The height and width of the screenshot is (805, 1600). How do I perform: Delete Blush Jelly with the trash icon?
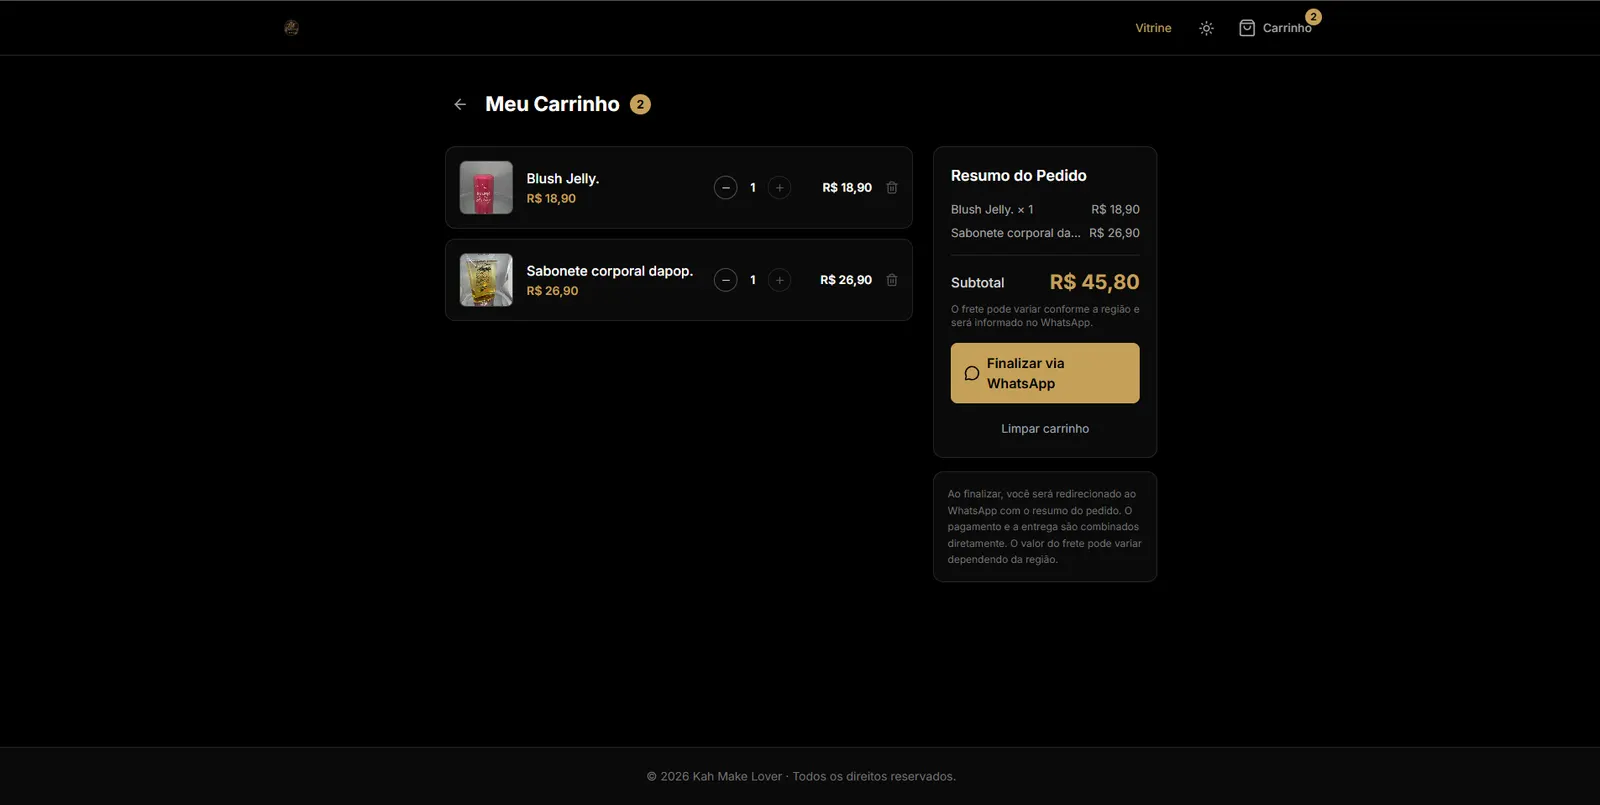(892, 188)
